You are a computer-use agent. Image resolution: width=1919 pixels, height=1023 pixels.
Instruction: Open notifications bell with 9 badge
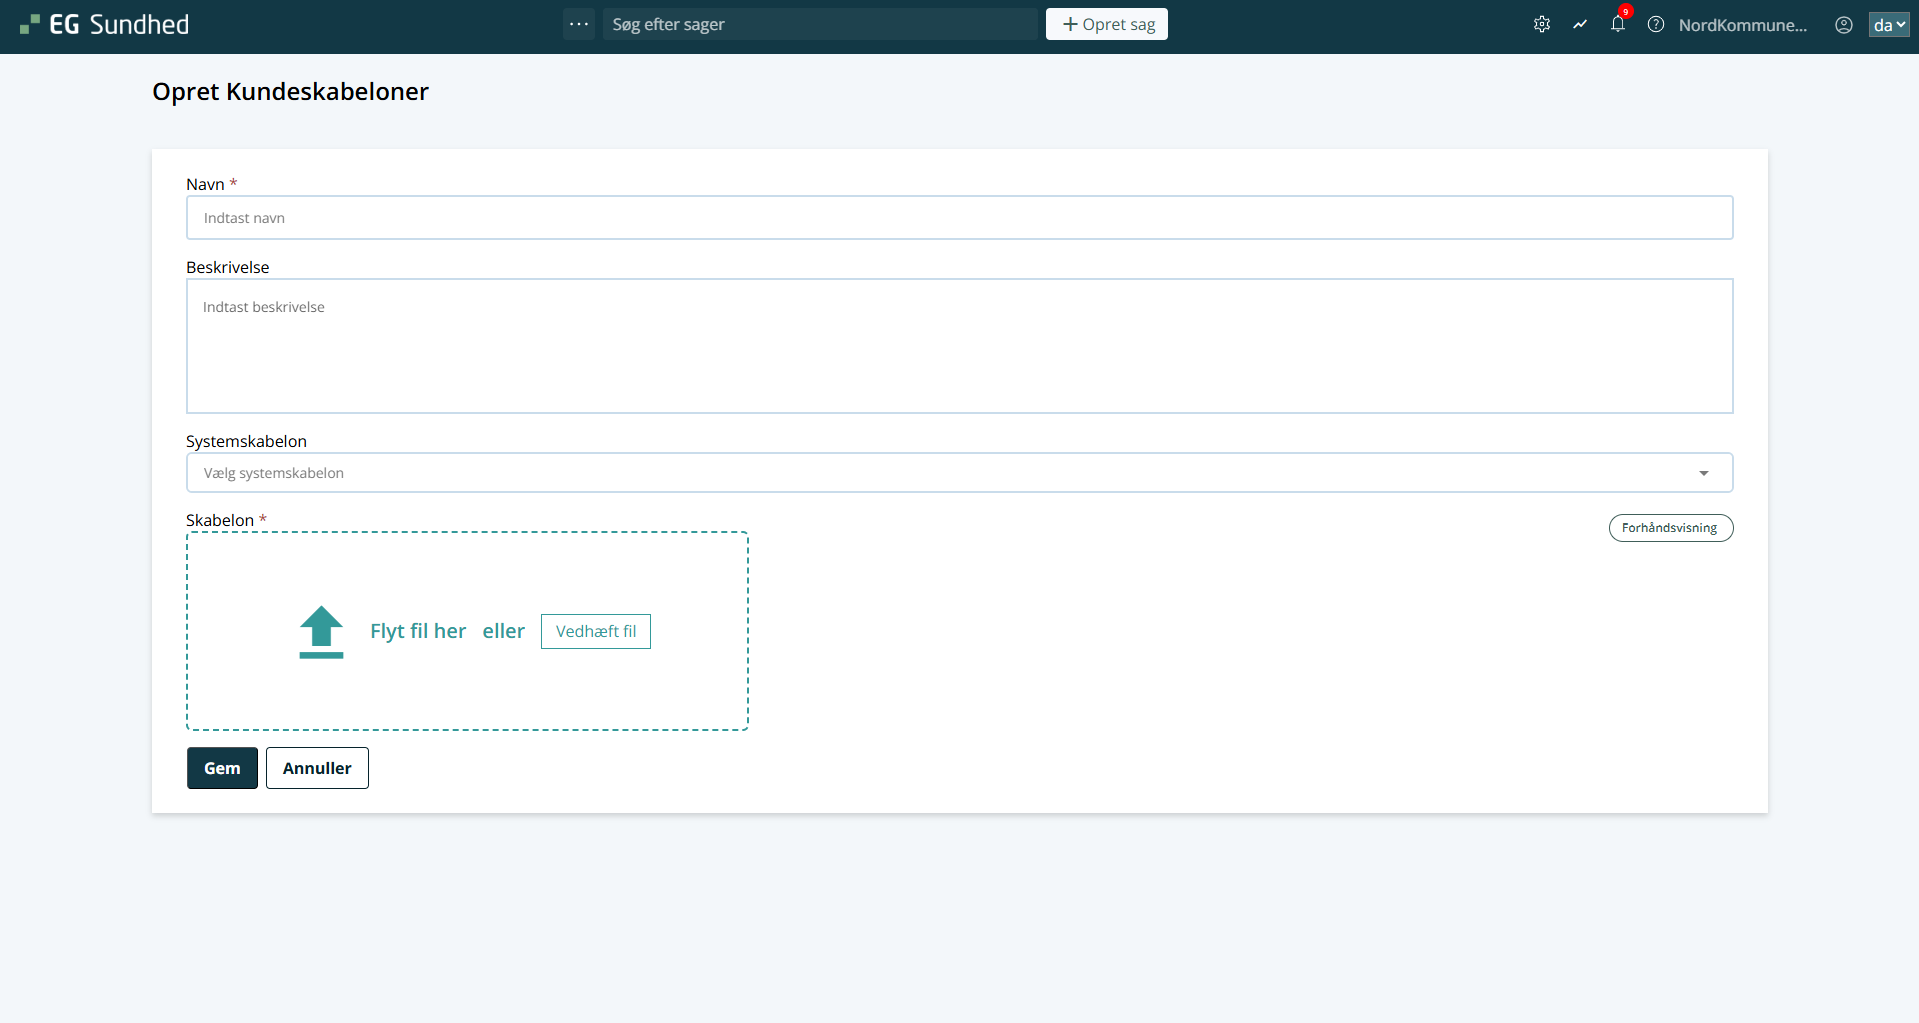point(1617,25)
